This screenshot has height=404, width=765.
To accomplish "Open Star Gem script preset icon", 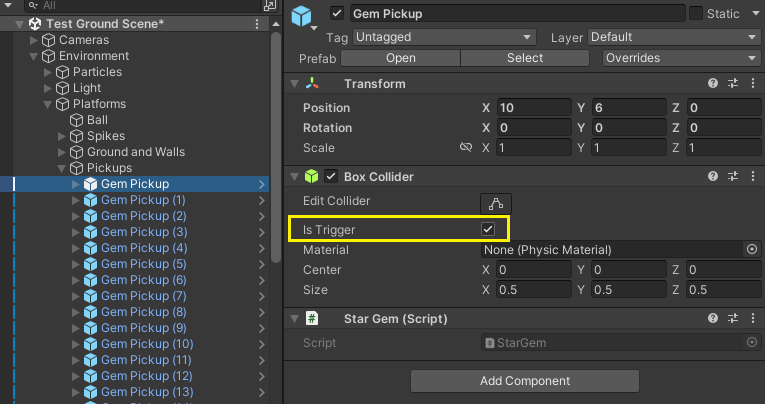I will click(733, 319).
